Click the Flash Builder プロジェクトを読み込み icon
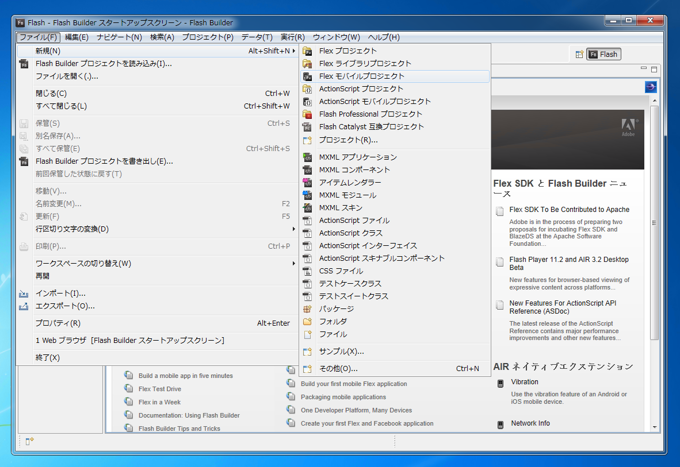The image size is (680, 467). pos(24,64)
